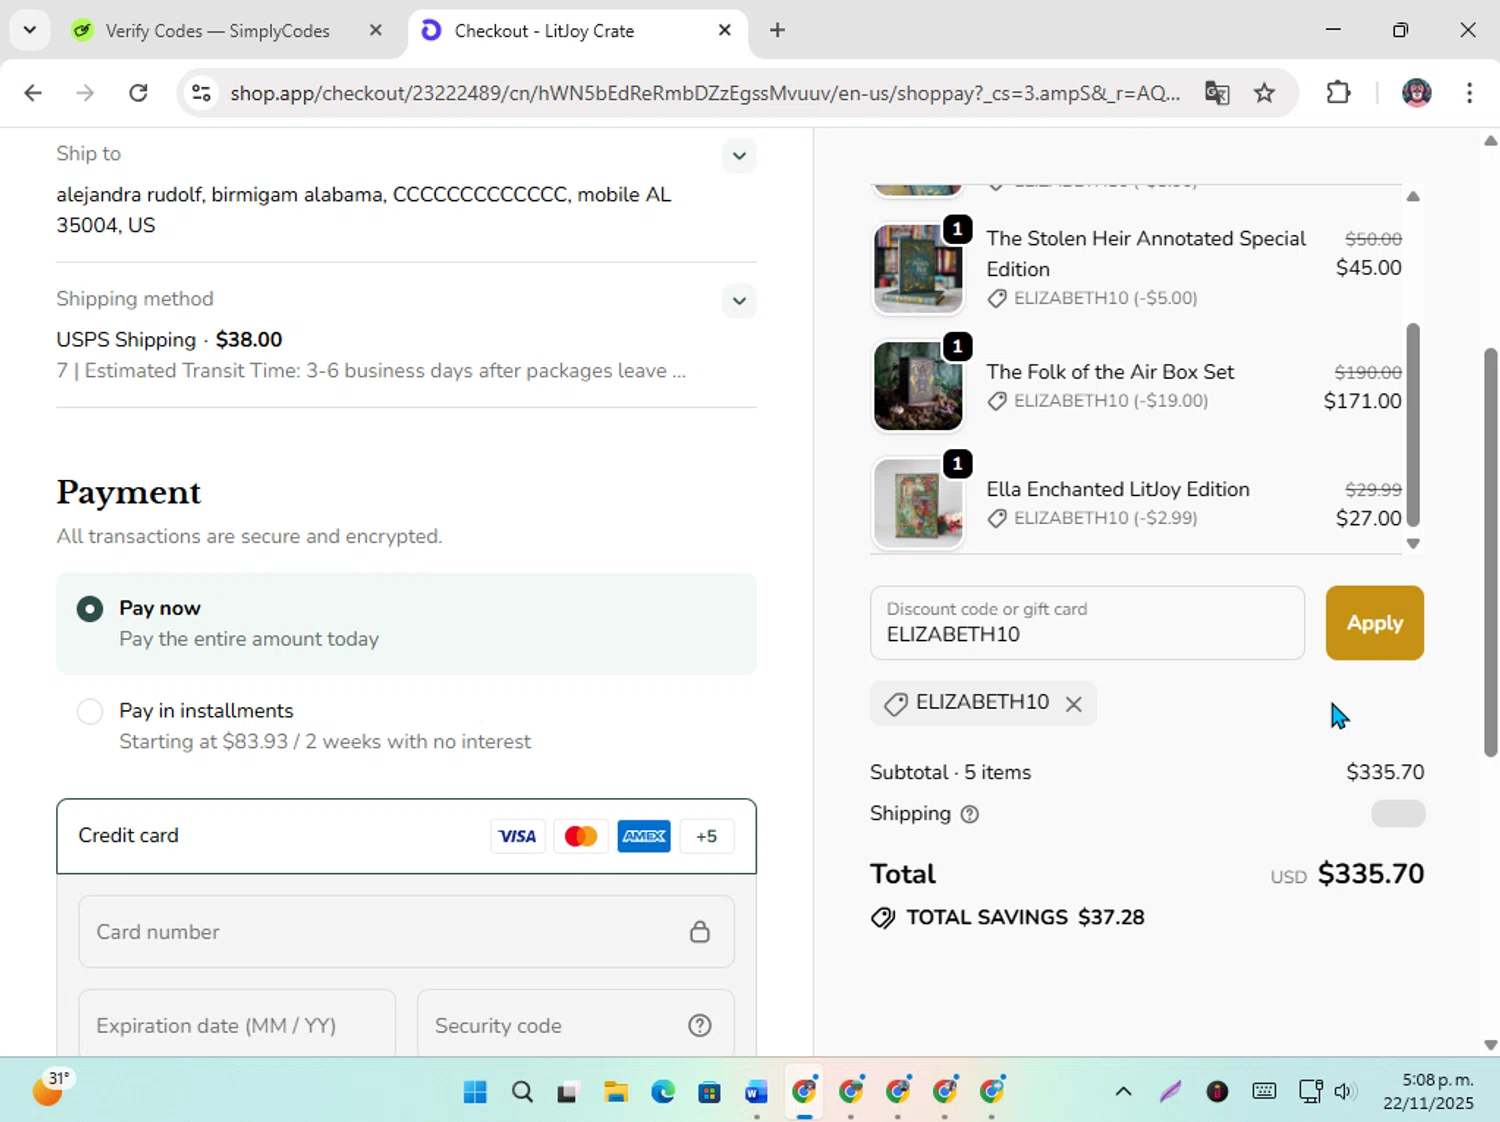Open the Chrome profile avatar

(x=1417, y=93)
